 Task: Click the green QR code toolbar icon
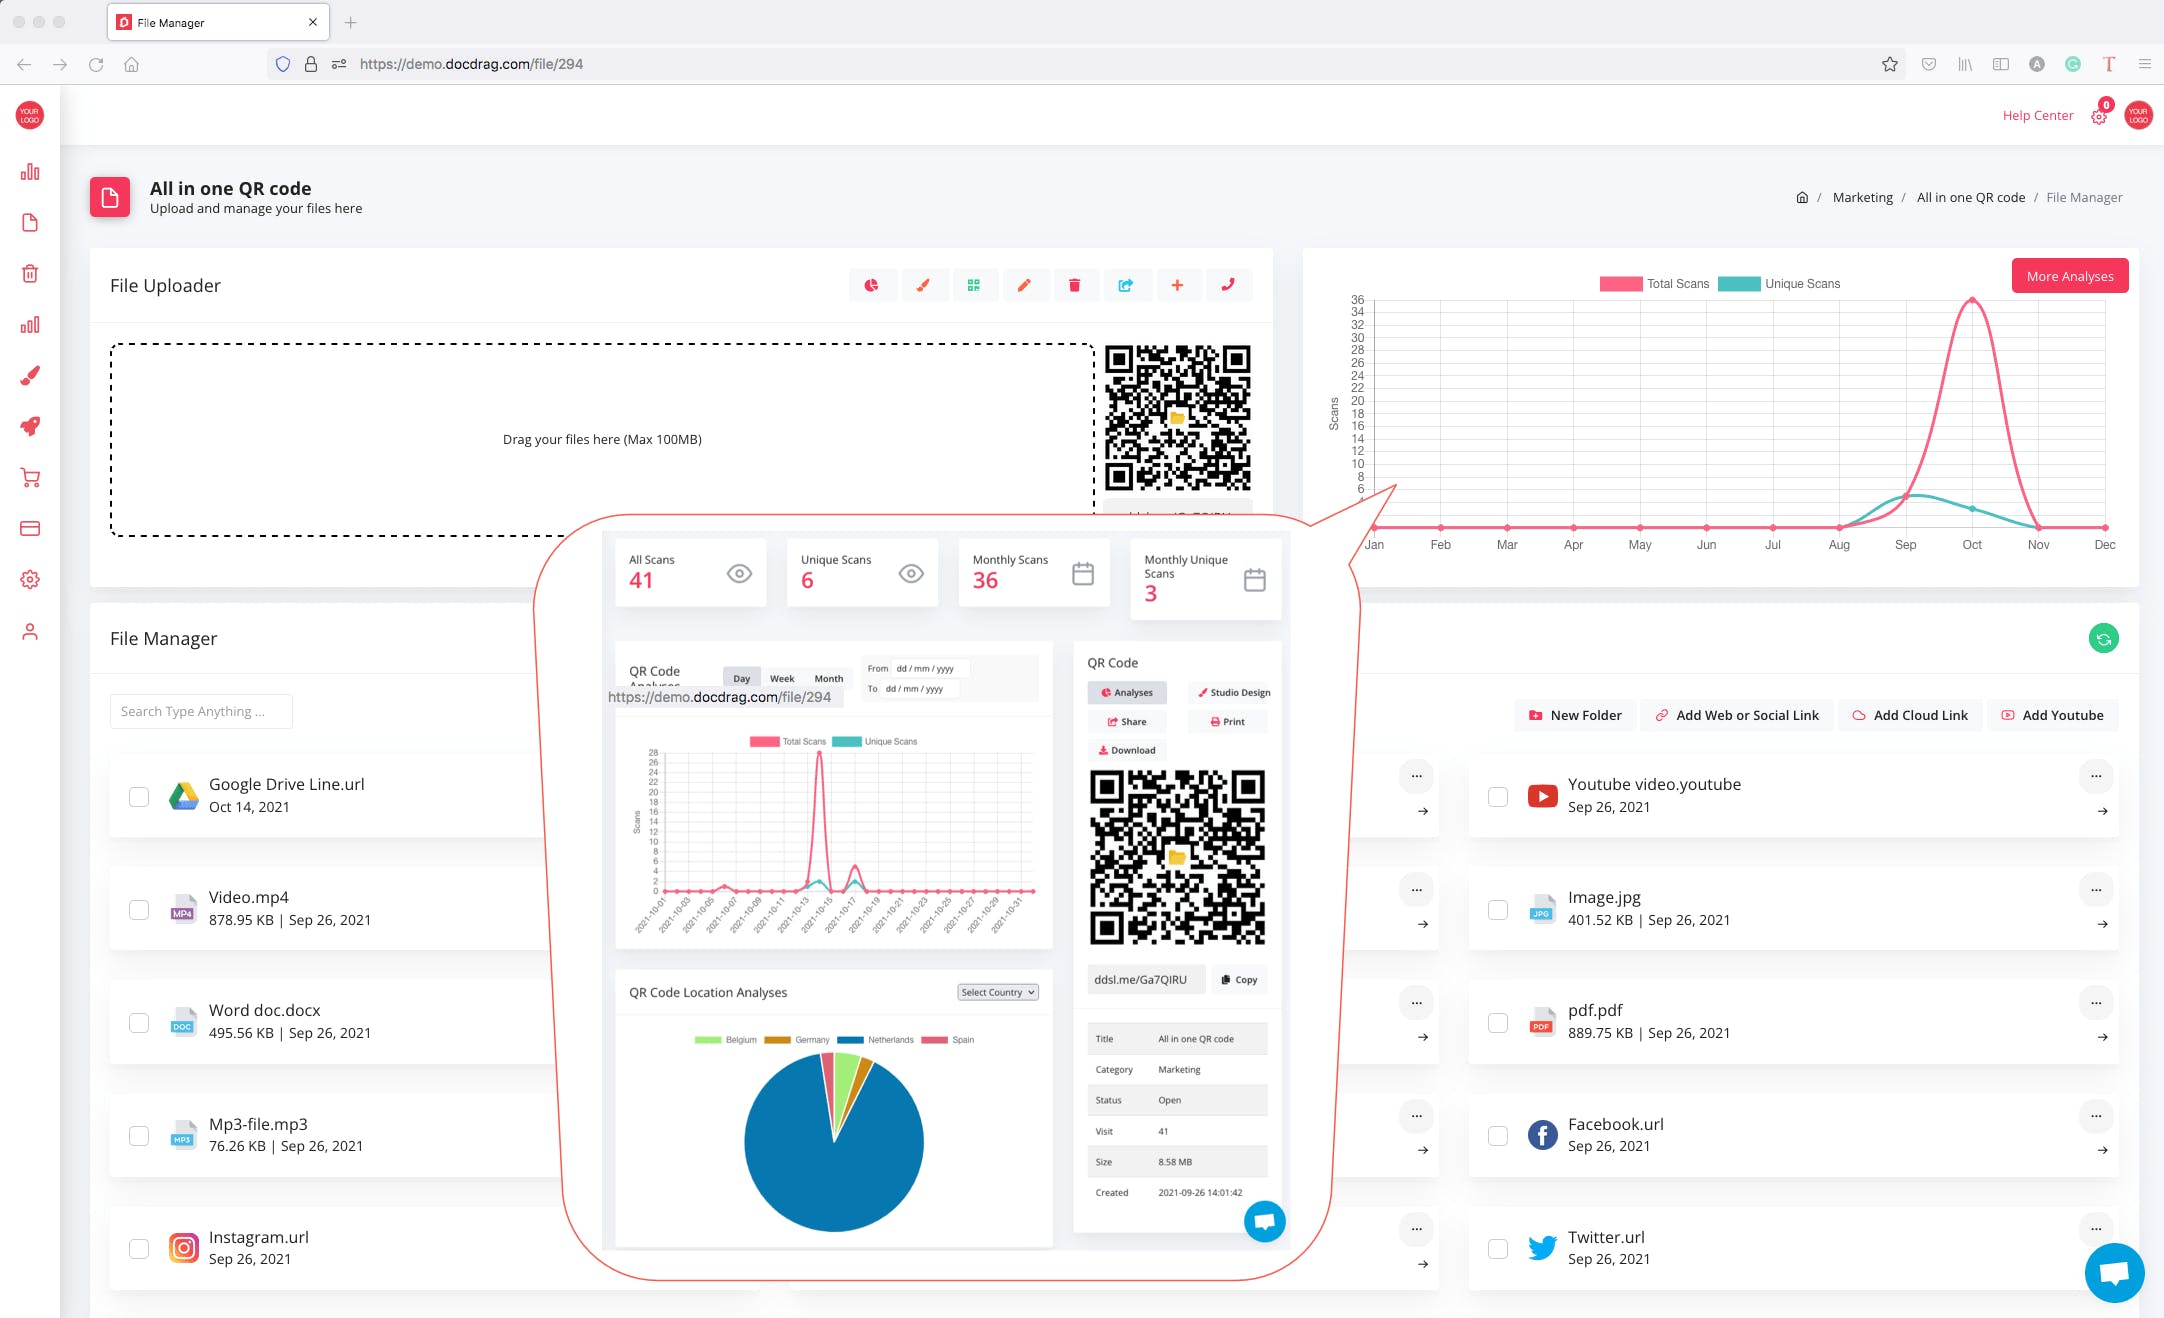pyautogui.click(x=973, y=285)
